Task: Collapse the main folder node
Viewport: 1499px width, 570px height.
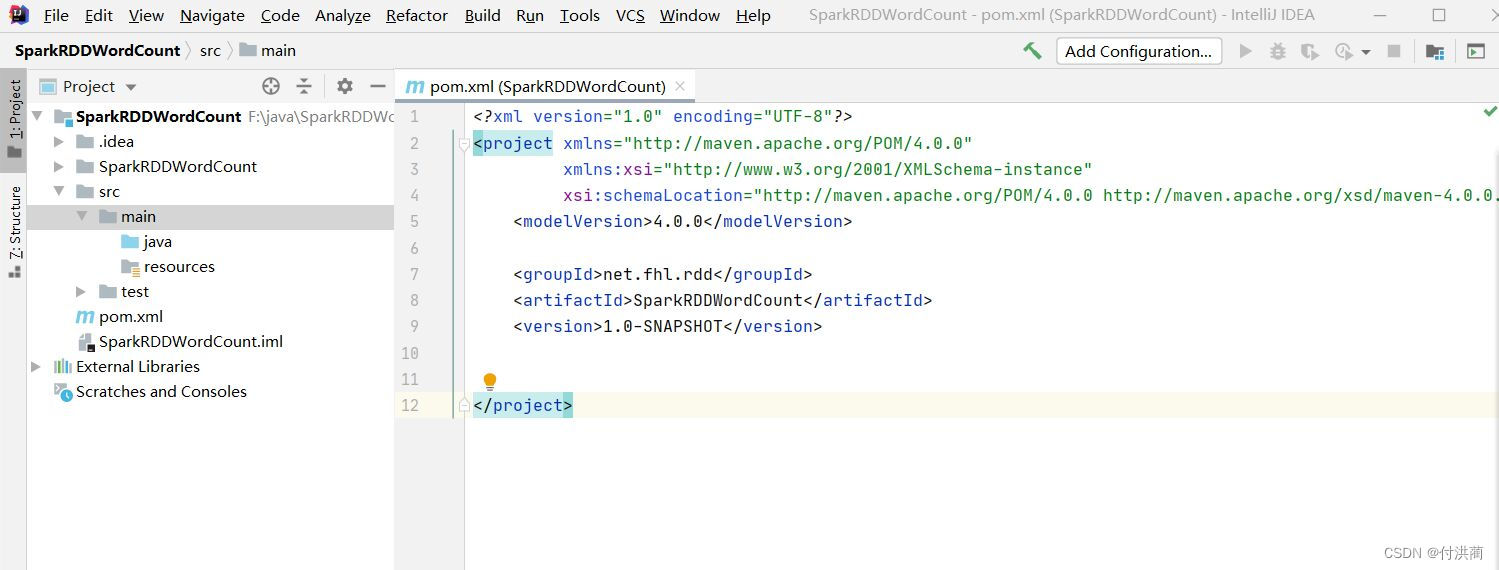Action: click(81, 216)
